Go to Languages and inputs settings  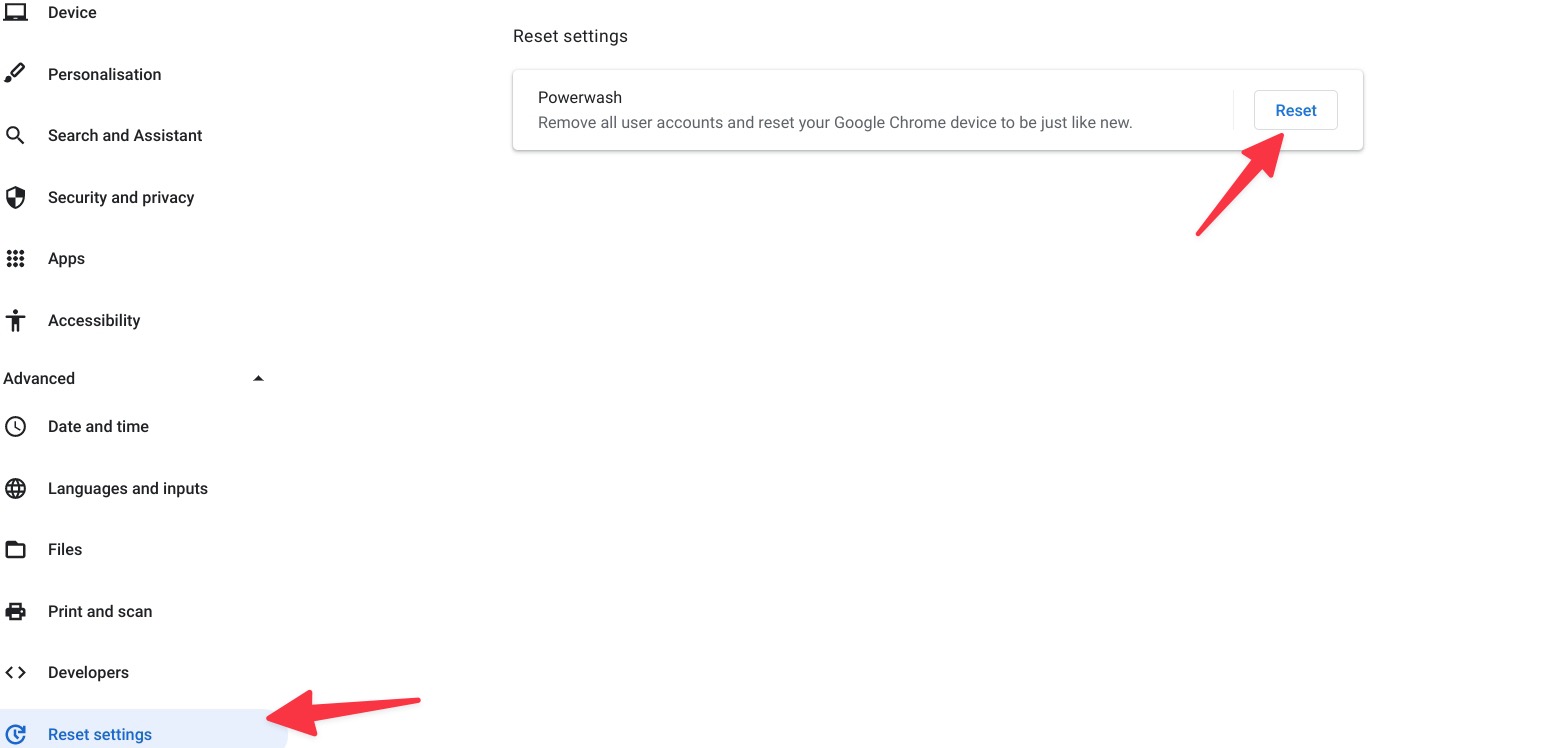pyautogui.click(x=128, y=489)
